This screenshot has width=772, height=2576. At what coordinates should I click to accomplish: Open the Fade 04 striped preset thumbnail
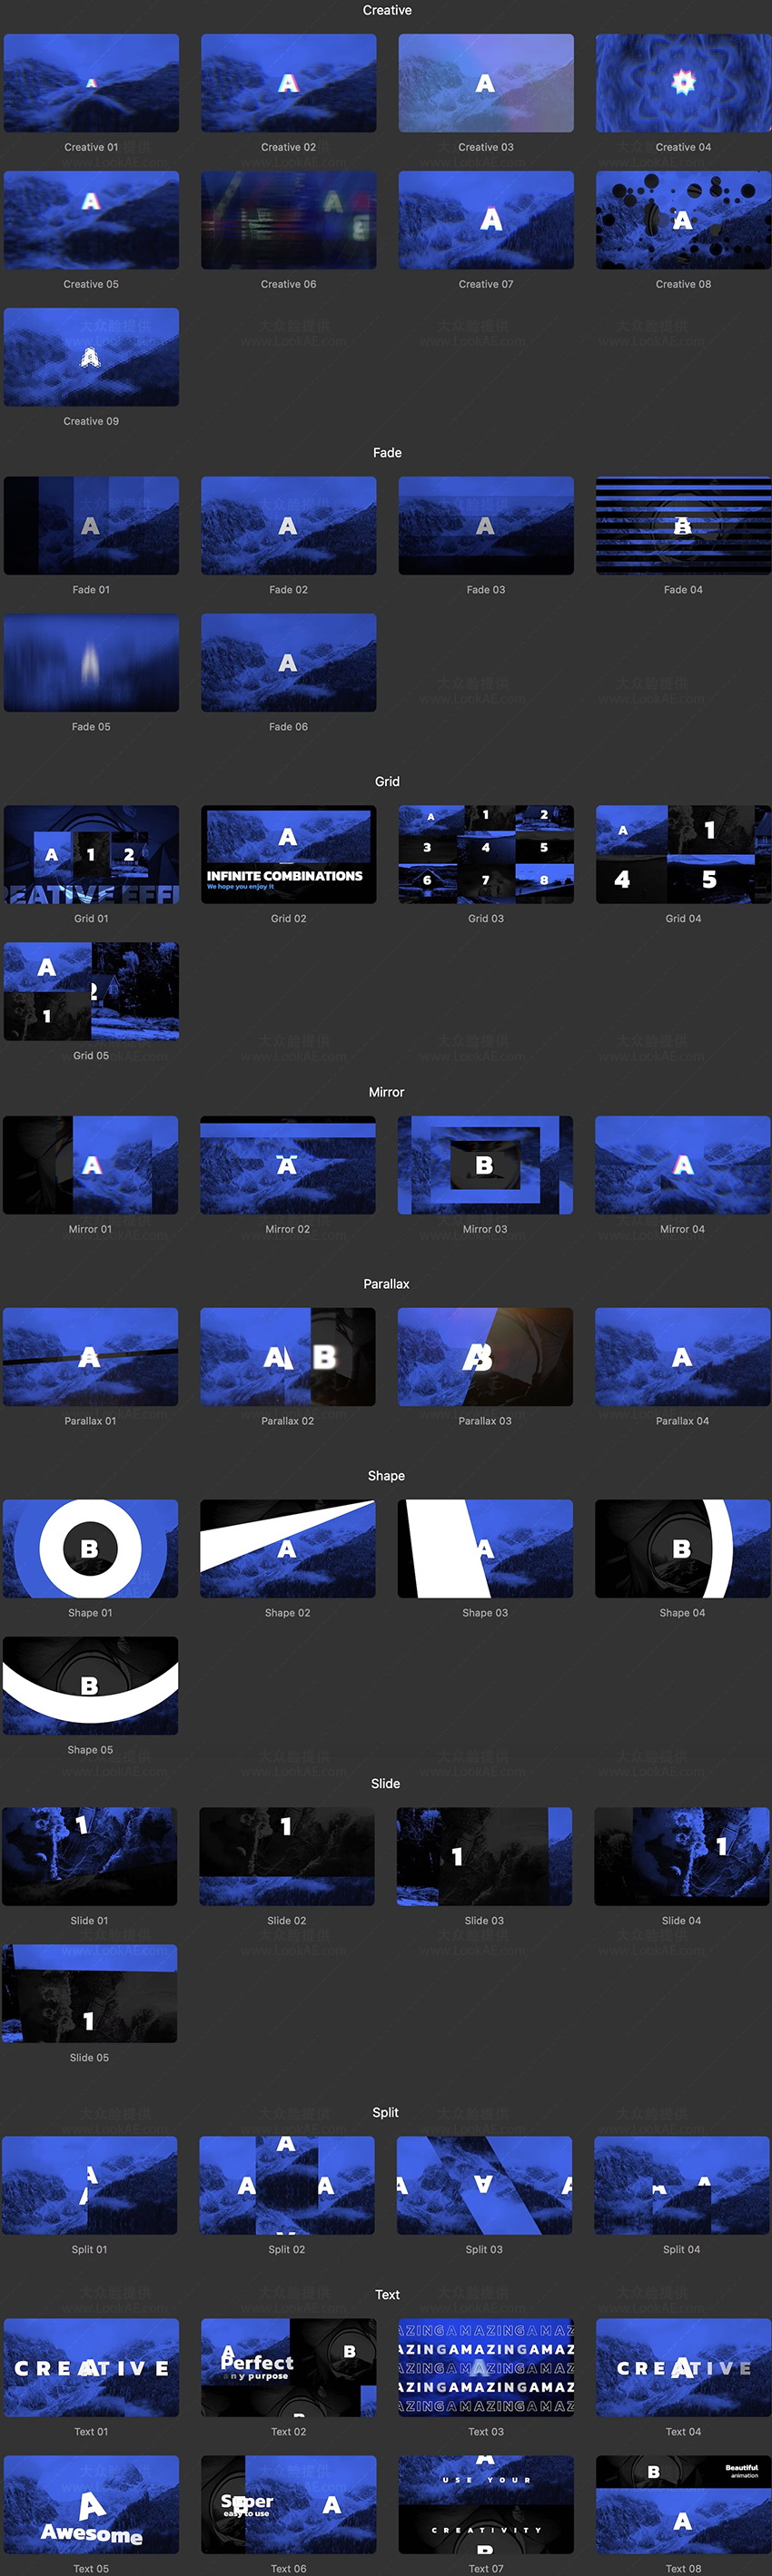pyautogui.click(x=683, y=525)
